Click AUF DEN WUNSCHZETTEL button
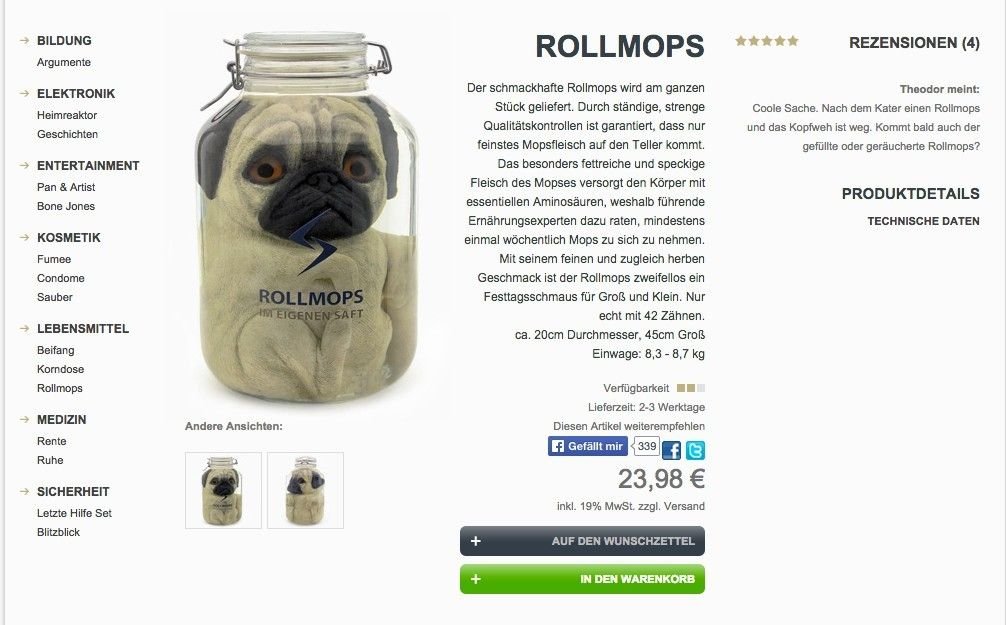 click(x=582, y=541)
